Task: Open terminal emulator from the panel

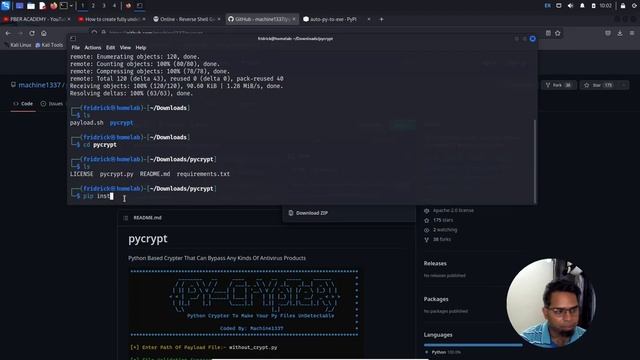Action: pos(64,6)
